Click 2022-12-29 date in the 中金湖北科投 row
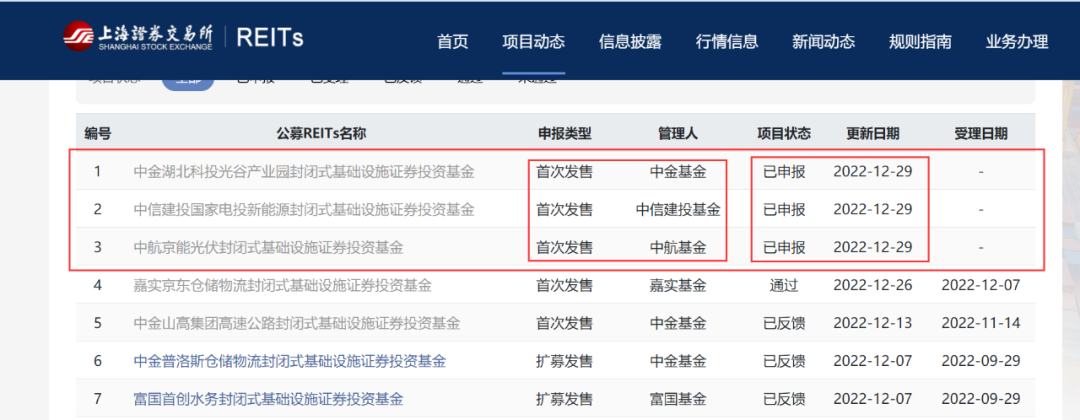 click(873, 171)
